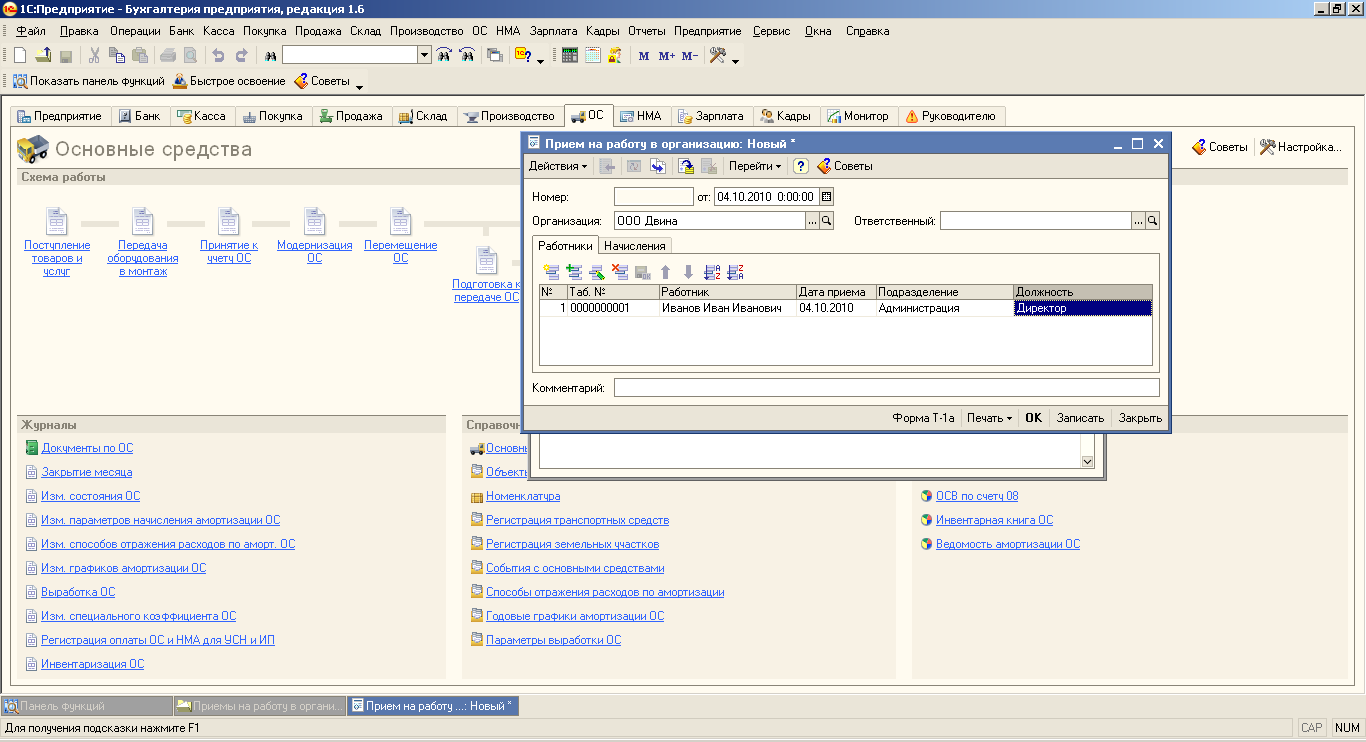Click the Форма Т-1а button
The image size is (1366, 742).
923,418
